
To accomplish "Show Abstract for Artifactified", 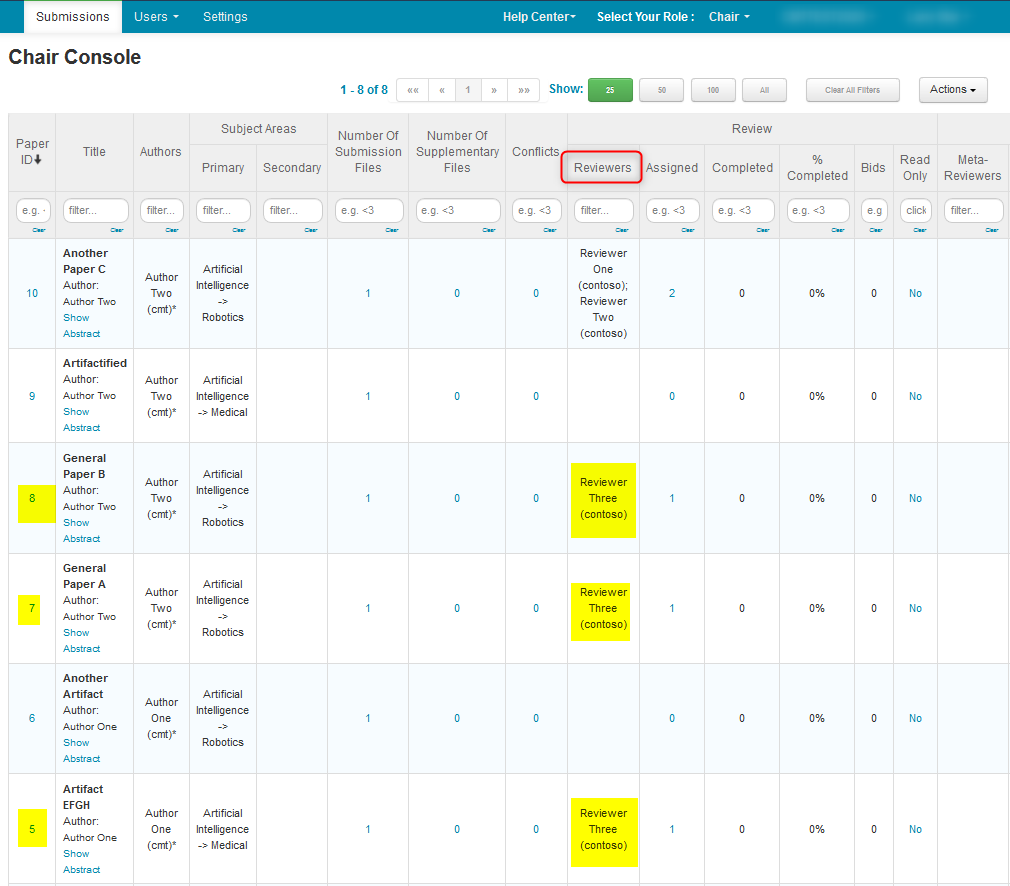I will 81,419.
